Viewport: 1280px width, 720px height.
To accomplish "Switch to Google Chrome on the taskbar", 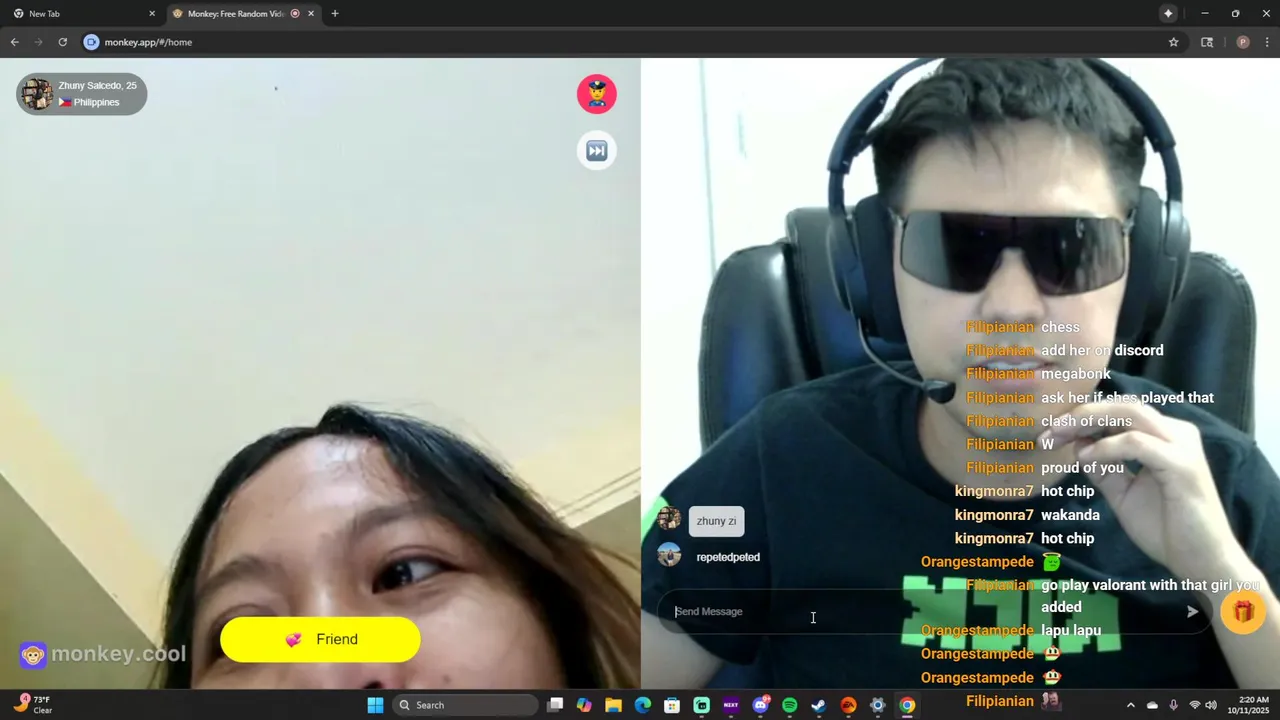I will click(x=907, y=705).
